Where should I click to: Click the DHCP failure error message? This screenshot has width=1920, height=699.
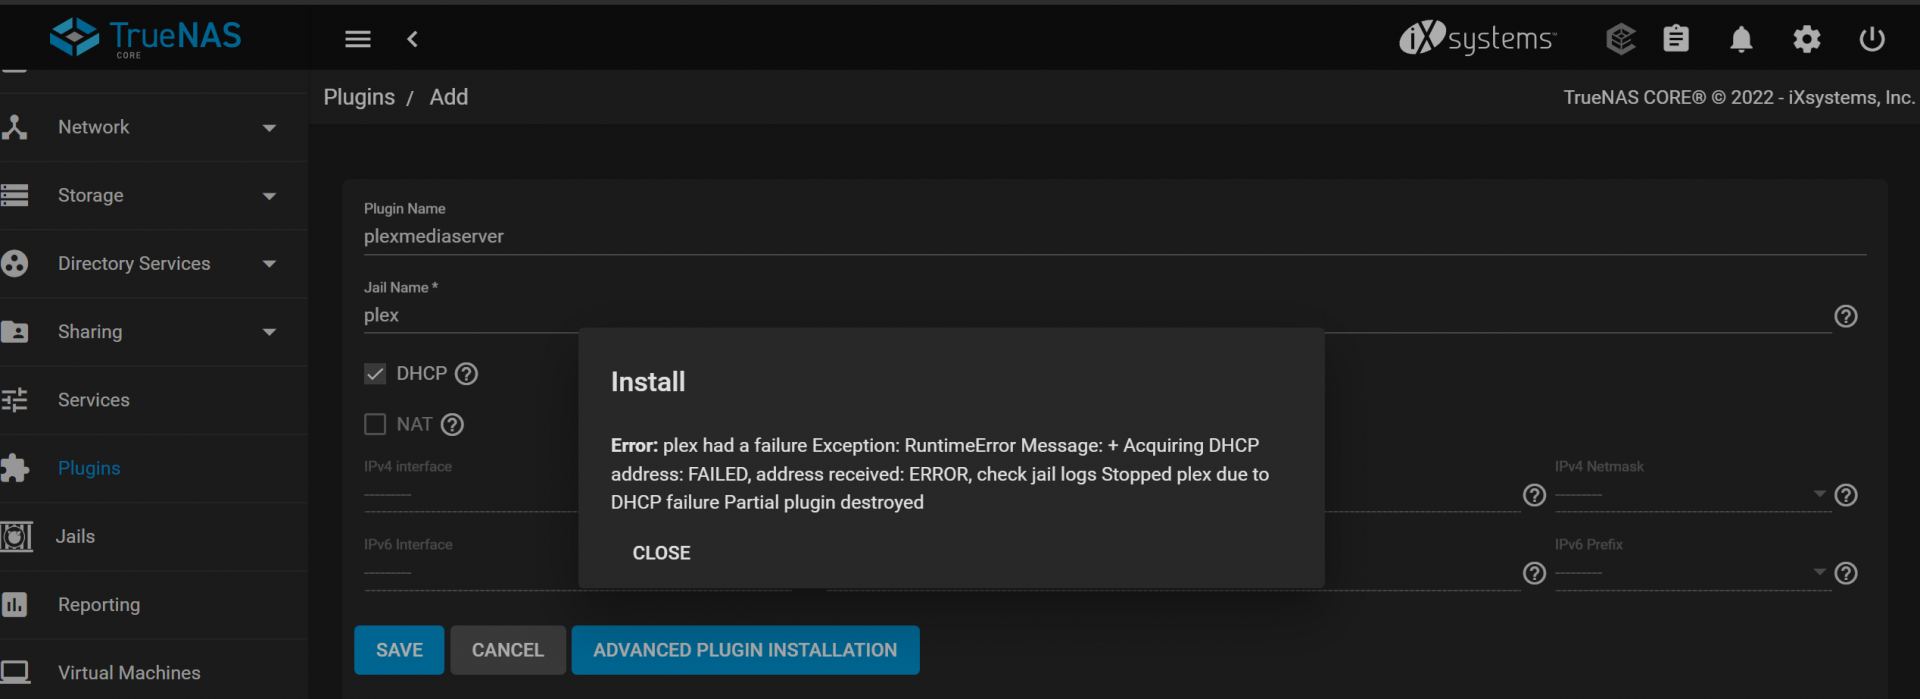(940, 474)
